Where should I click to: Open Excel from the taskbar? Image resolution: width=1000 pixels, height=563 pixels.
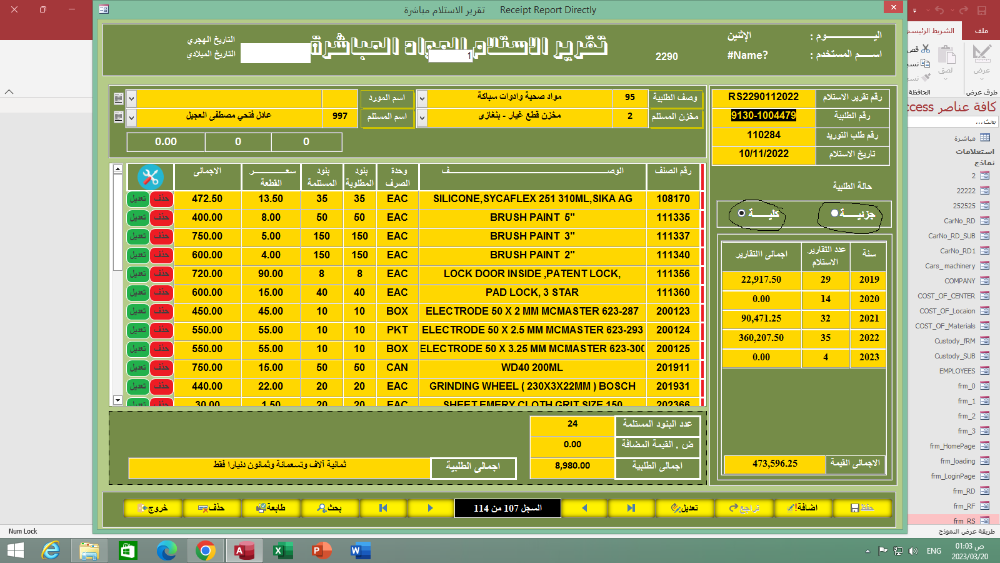click(x=283, y=550)
